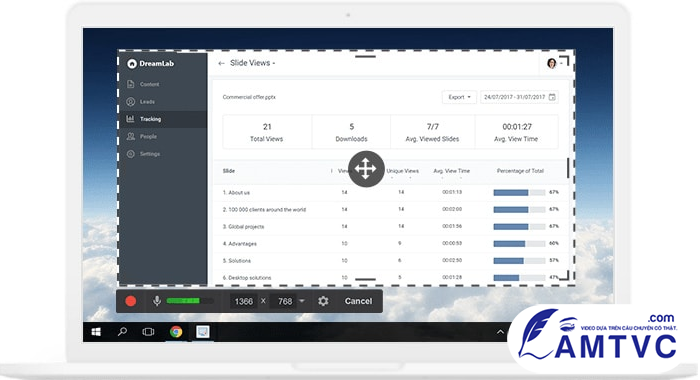Viewport: 700px width, 380px height.
Task: Click the sidebar Settings gear icon
Action: click(130, 154)
